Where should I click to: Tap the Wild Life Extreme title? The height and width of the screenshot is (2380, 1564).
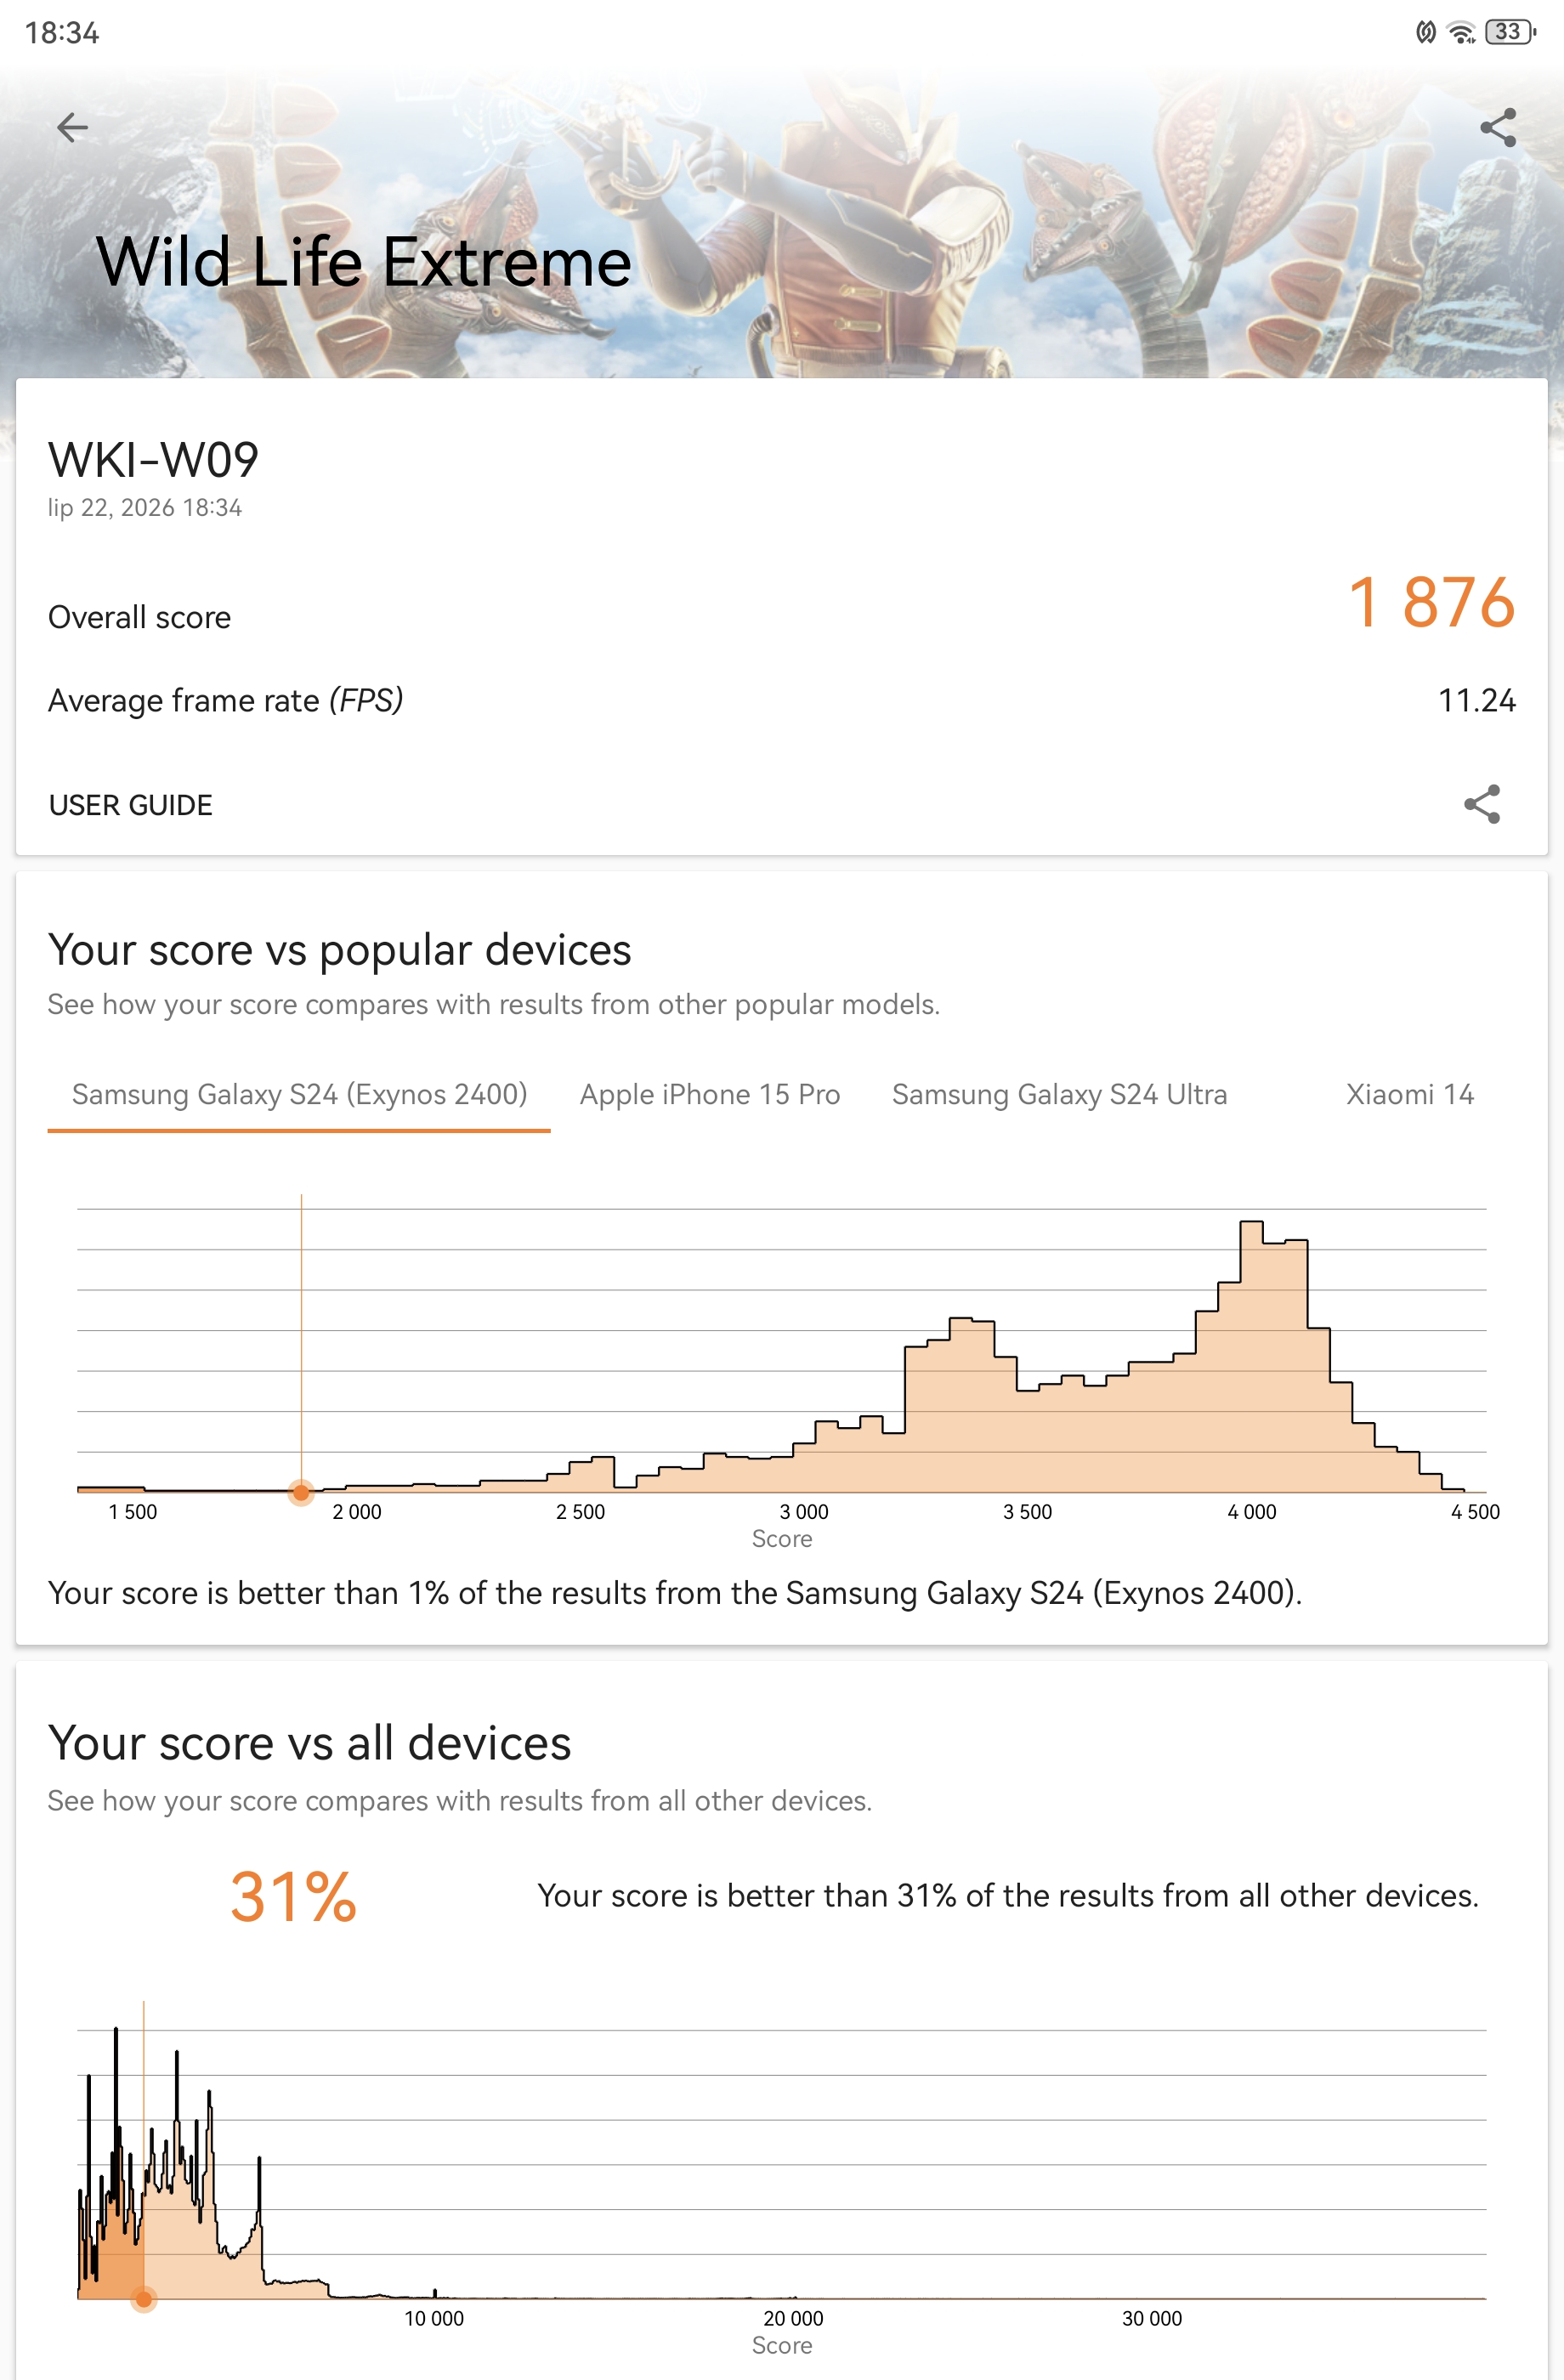tap(364, 262)
